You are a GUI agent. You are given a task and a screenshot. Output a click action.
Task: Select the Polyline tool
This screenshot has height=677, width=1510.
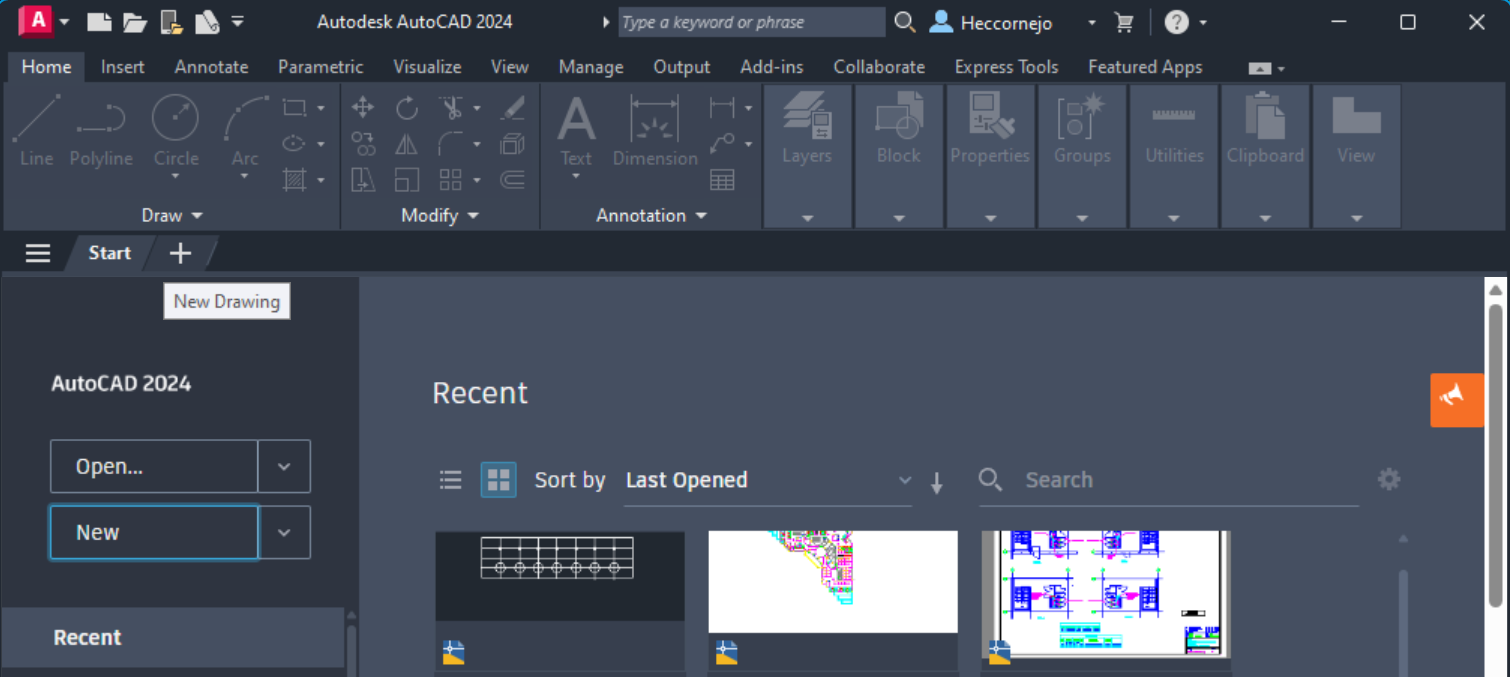(x=100, y=131)
